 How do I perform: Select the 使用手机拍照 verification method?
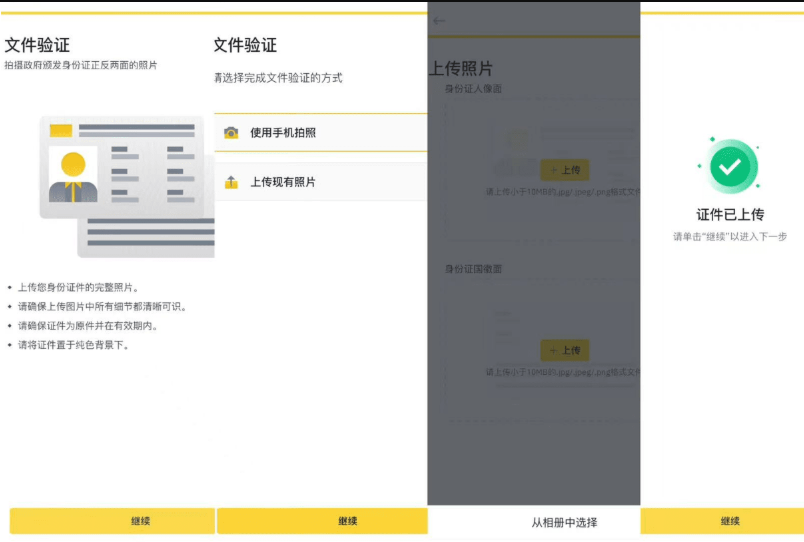(320, 133)
